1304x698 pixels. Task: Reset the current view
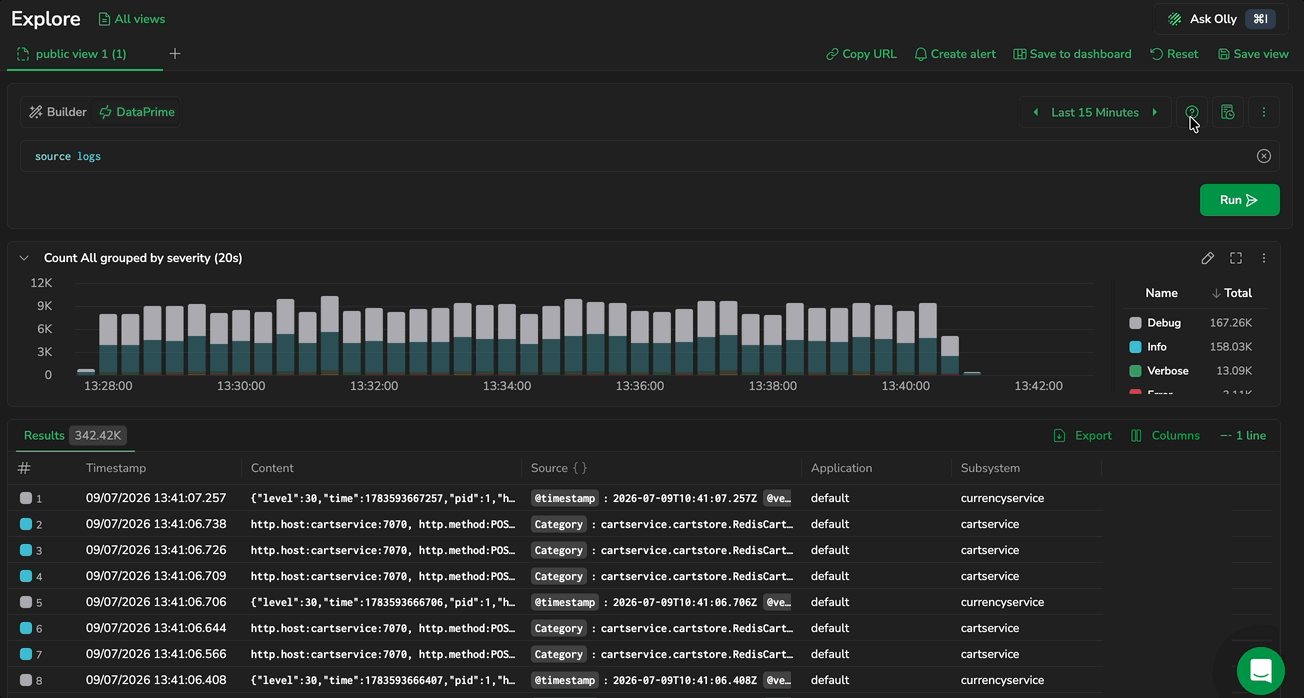[1174, 54]
